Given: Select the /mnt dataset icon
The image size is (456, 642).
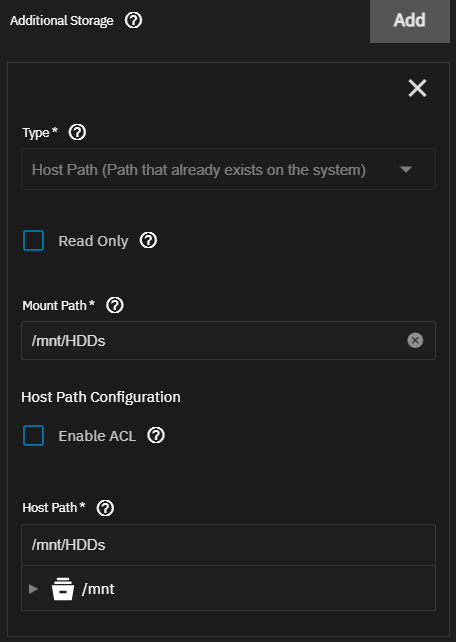Looking at the screenshot, I should tap(63, 589).
